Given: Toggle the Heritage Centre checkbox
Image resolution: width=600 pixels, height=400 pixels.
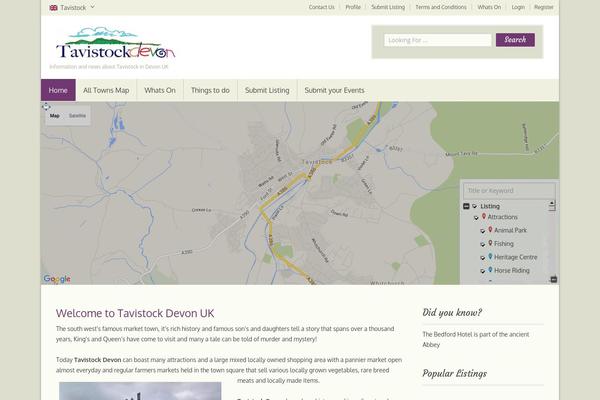Looking at the screenshot, I should [483, 258].
